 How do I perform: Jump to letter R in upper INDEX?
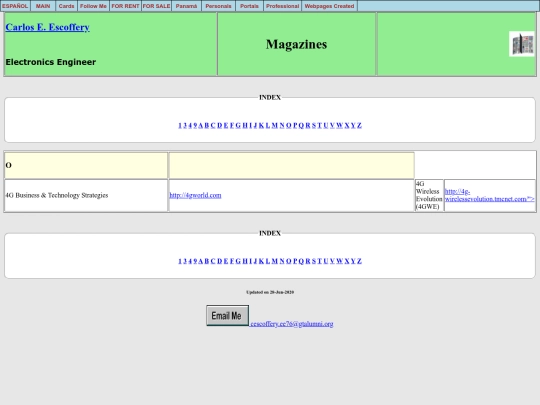(308, 125)
